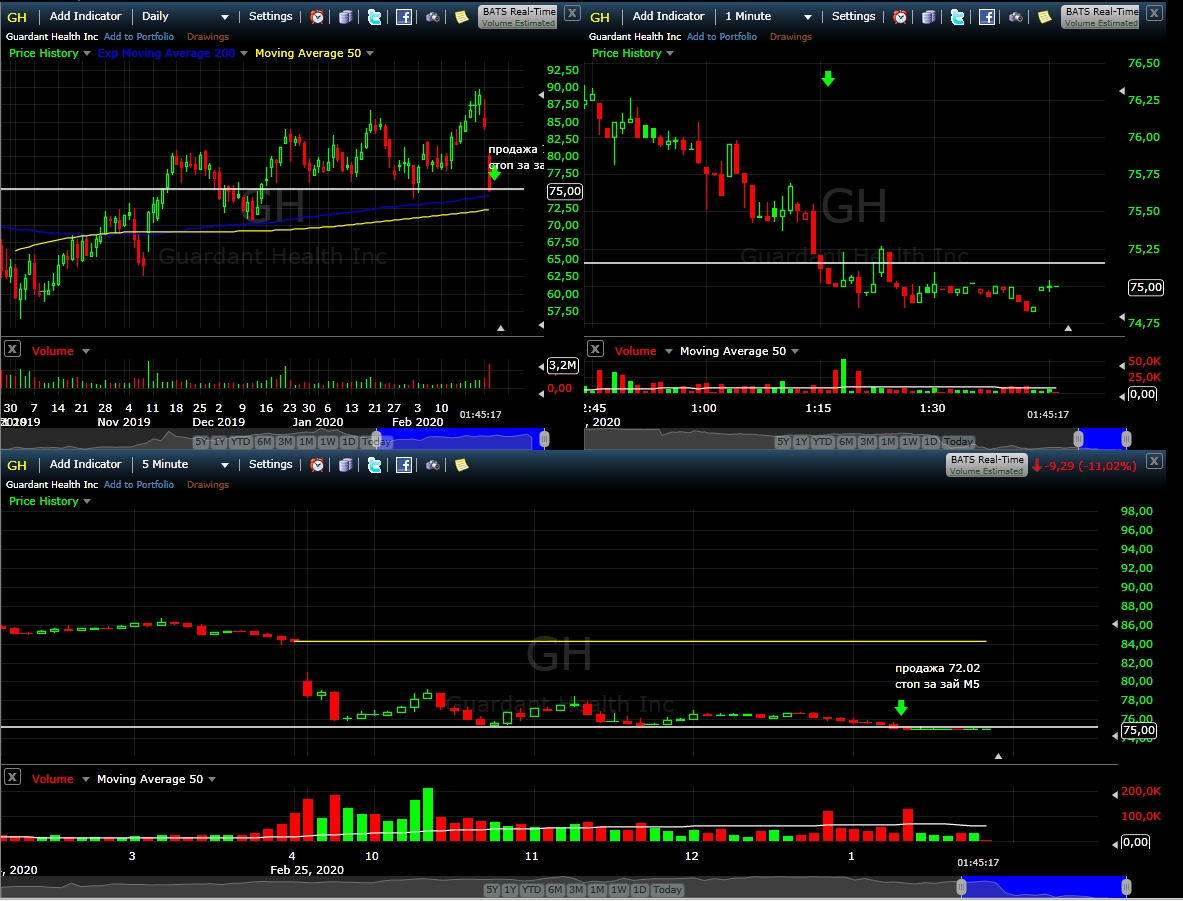Open the yellow sticky note in 1 Minute chart
This screenshot has height=901, width=1183.
[1044, 17]
